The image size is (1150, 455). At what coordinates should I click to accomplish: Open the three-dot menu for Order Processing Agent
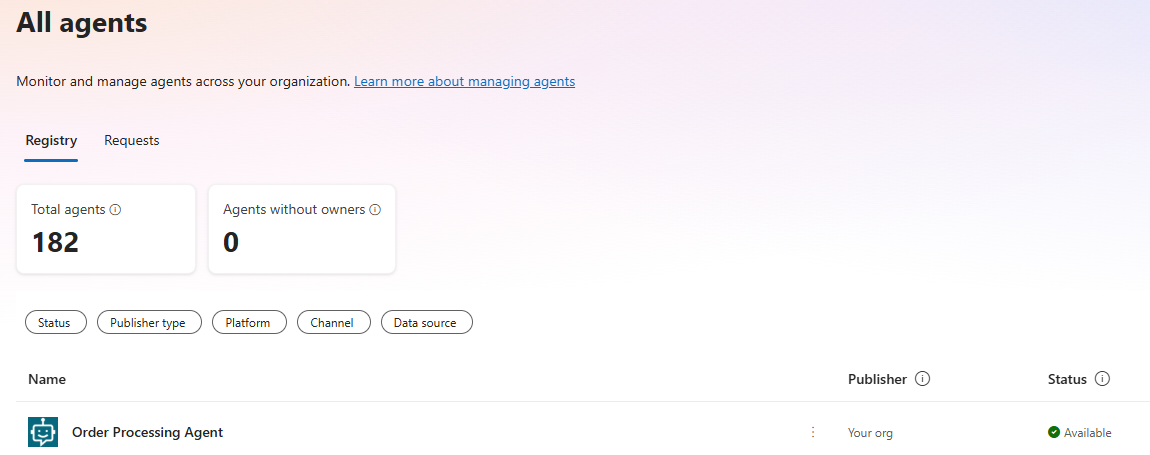click(813, 432)
